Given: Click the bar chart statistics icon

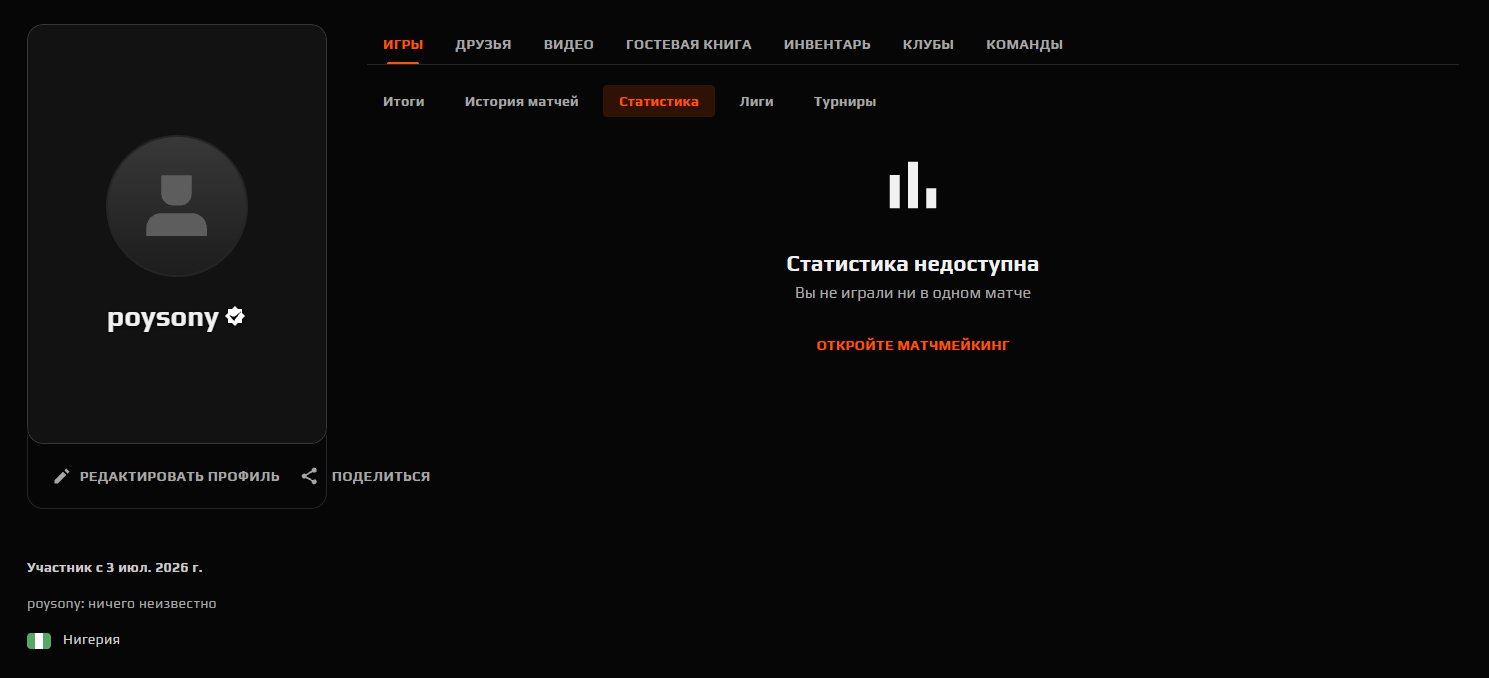Looking at the screenshot, I should point(912,185).
